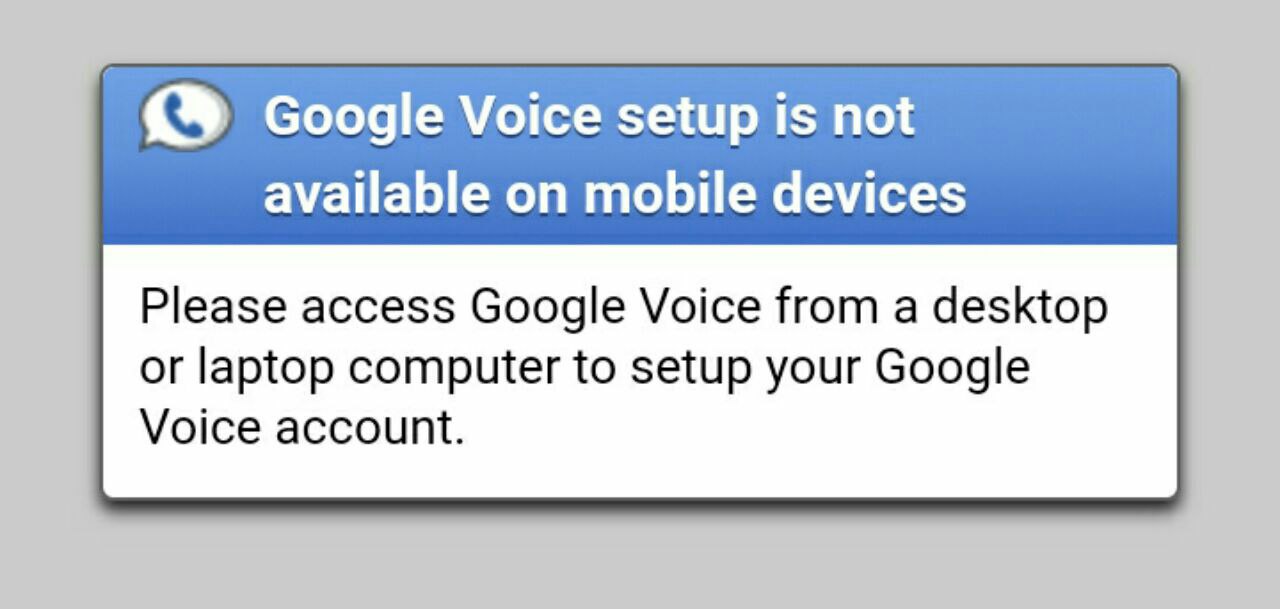Image resolution: width=1280 pixels, height=609 pixels.
Task: Click the gray background above the dialog
Action: [640, 30]
